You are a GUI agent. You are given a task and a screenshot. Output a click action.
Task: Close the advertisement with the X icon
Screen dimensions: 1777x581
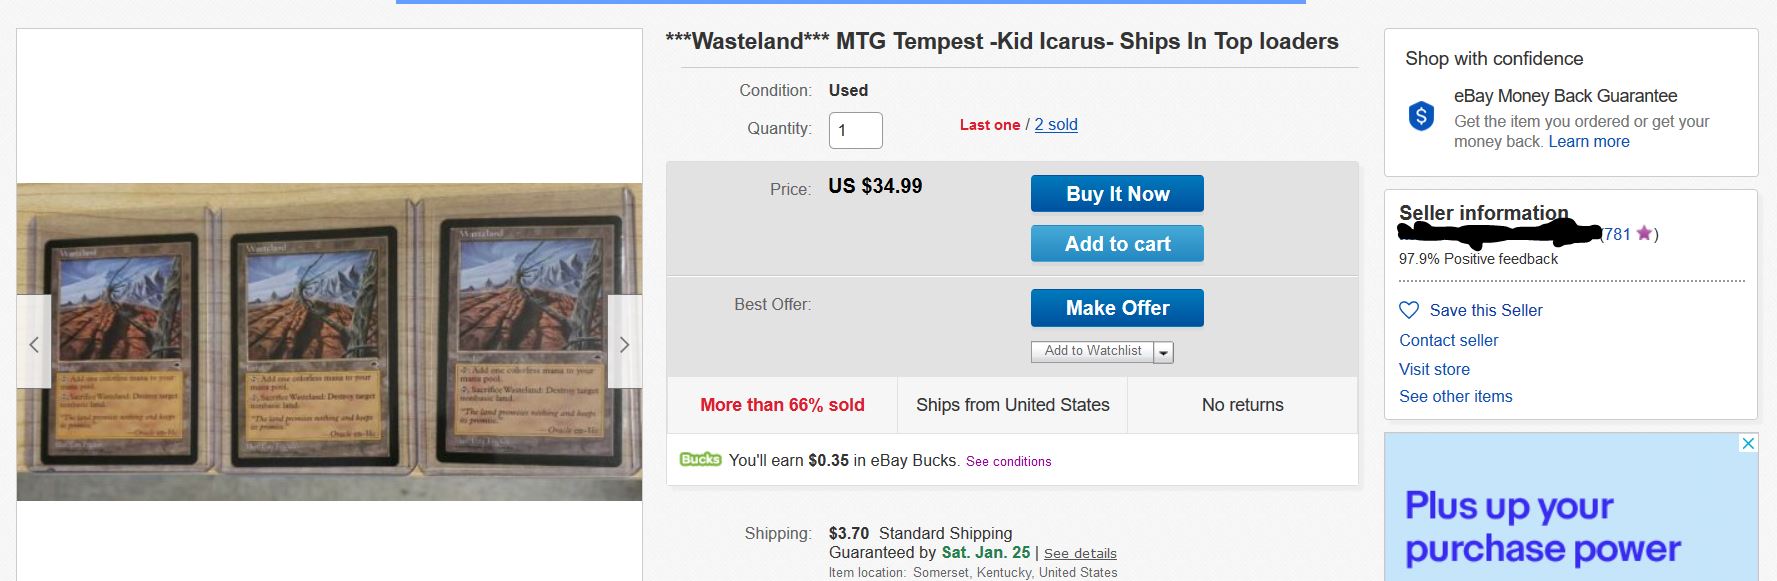click(1748, 443)
